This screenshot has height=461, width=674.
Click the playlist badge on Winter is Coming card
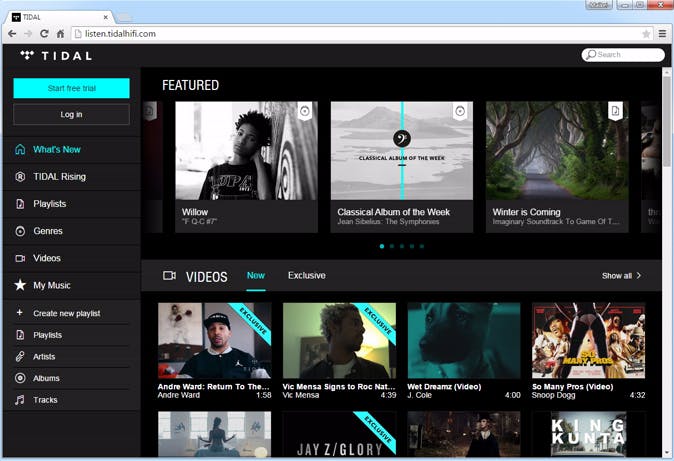615,111
